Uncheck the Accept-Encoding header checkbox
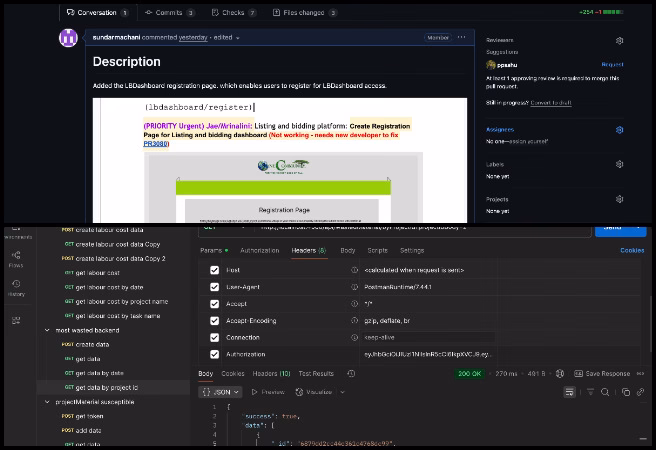 (x=215, y=320)
